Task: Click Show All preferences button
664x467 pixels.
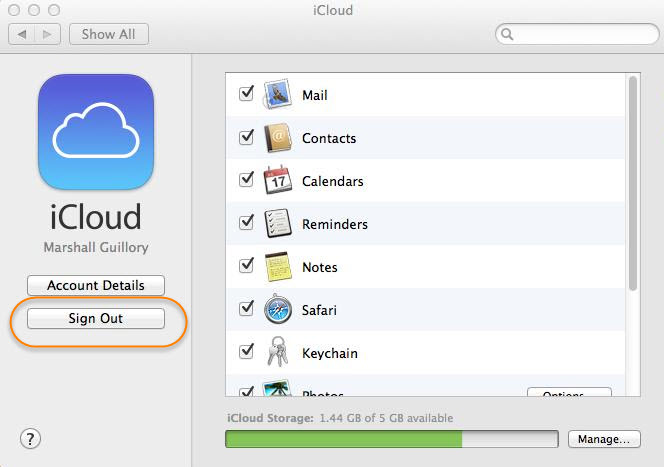Action: coord(109,34)
